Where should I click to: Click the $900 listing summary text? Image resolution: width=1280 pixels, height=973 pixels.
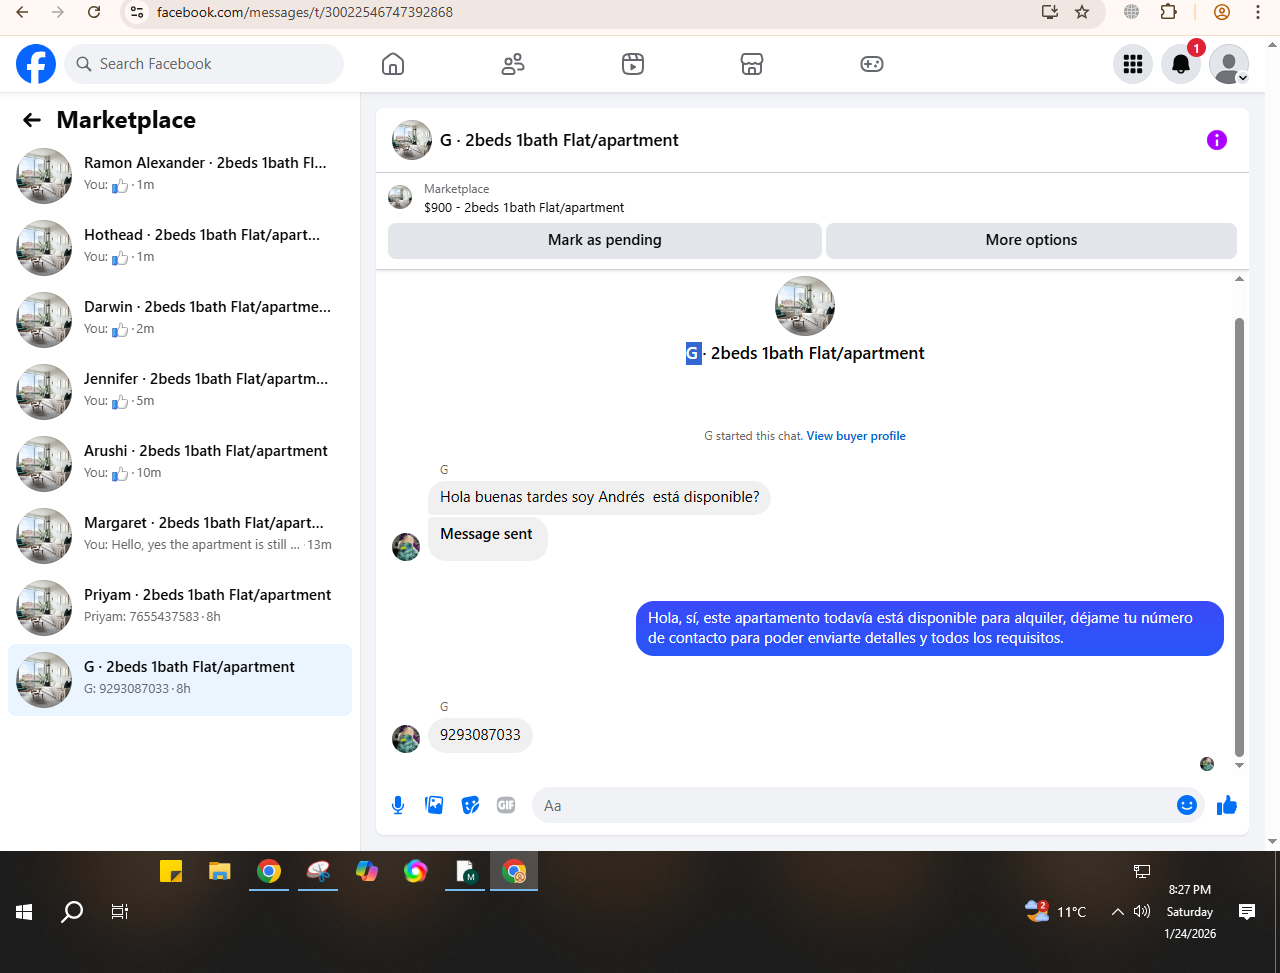click(x=524, y=208)
